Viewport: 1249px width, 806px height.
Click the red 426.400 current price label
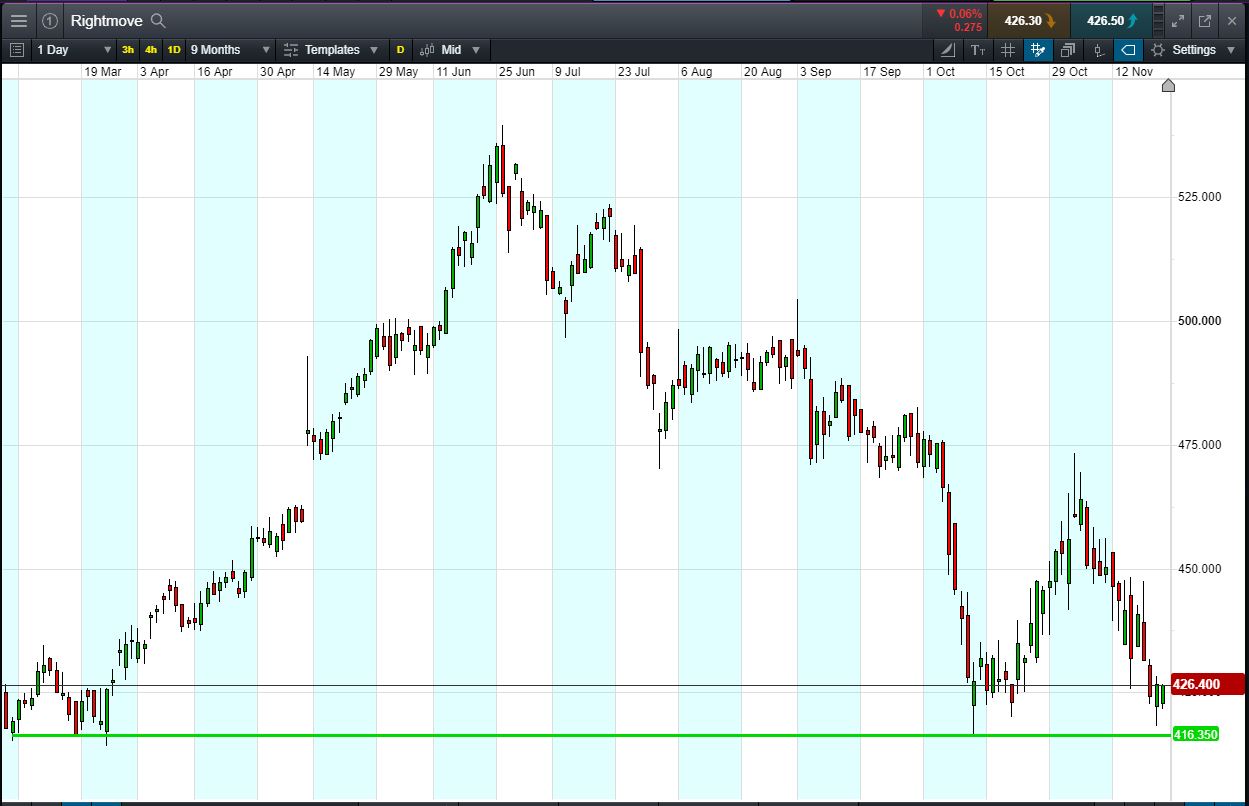1206,684
